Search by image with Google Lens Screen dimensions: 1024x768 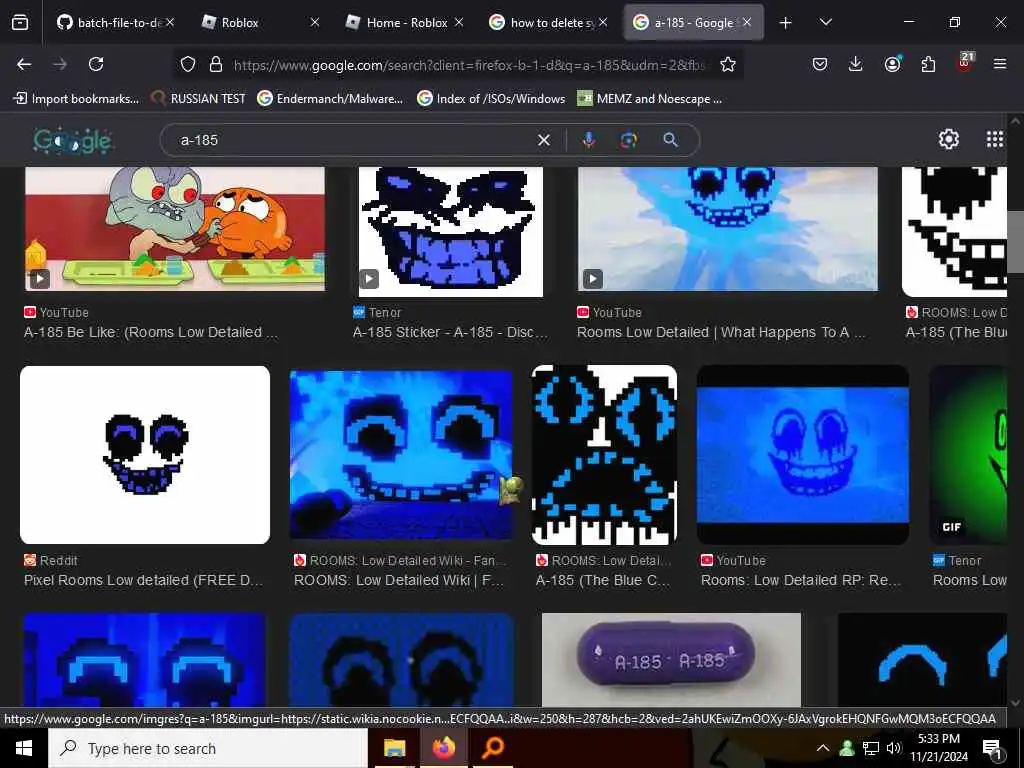pos(628,140)
